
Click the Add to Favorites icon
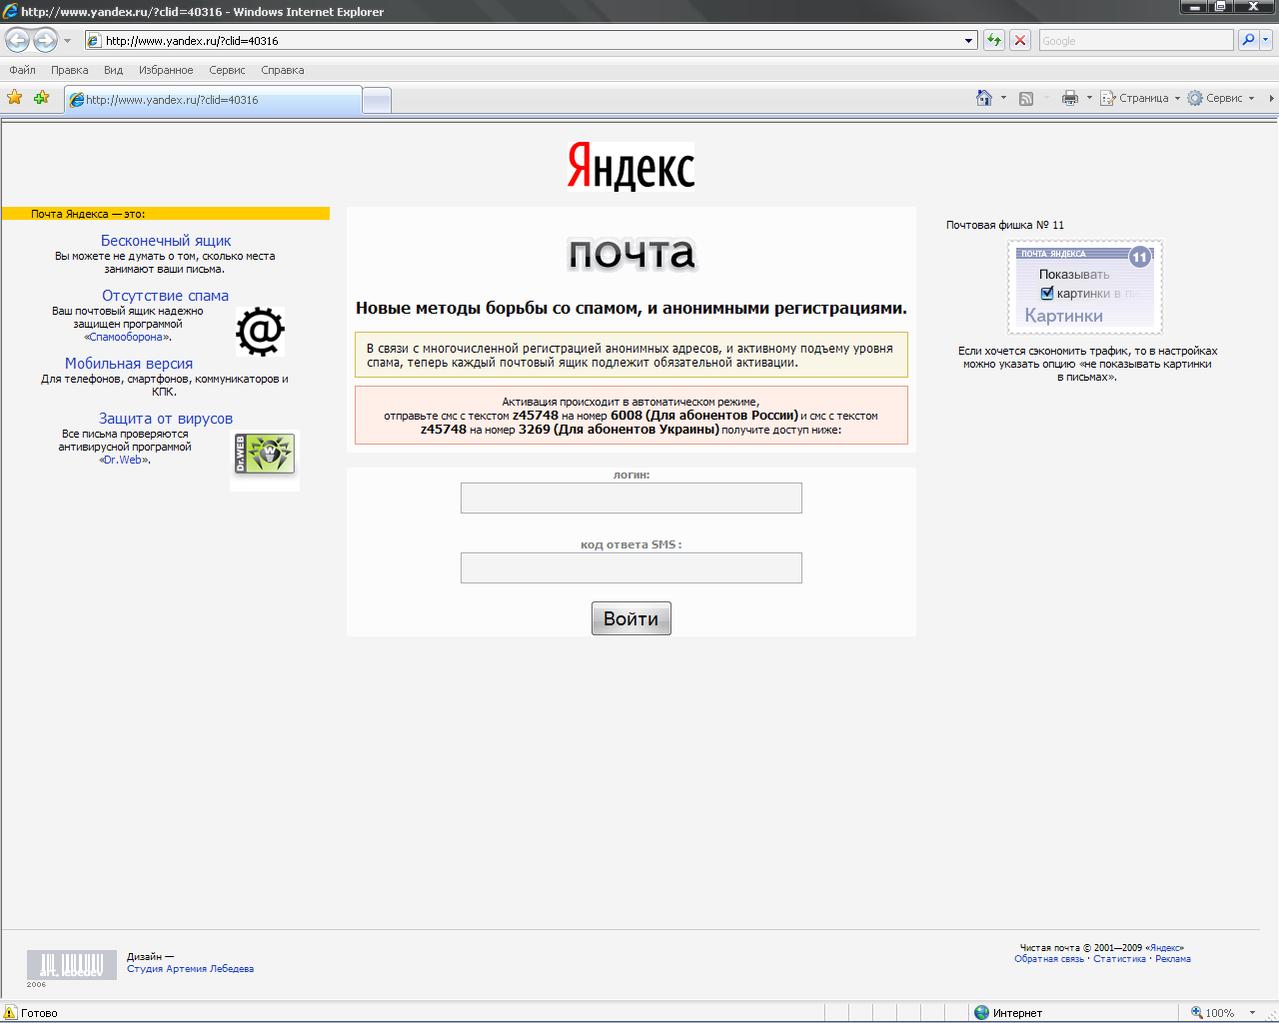pos(41,98)
